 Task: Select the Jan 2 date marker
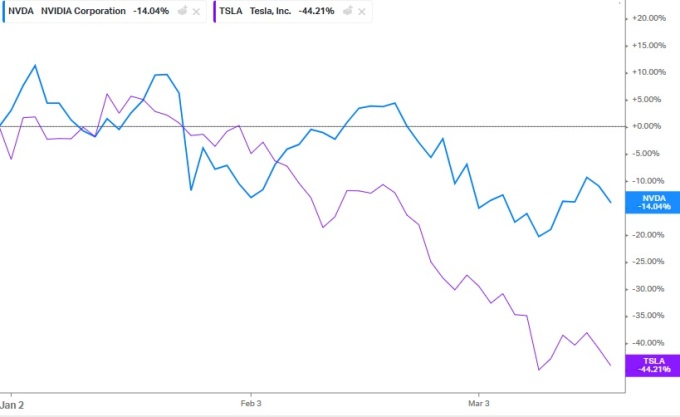click(x=12, y=405)
